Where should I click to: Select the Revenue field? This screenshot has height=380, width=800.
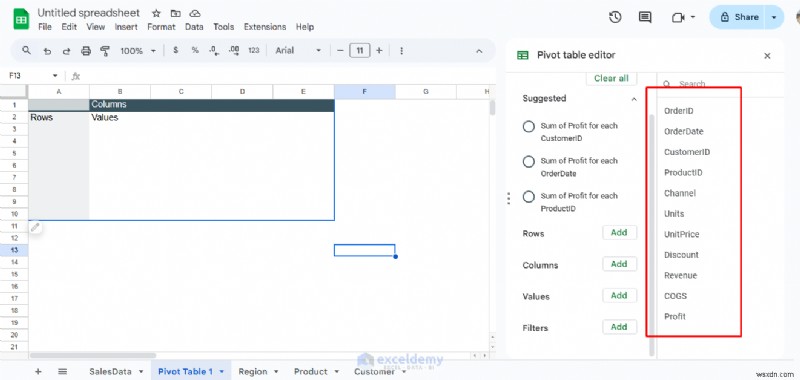(680, 275)
